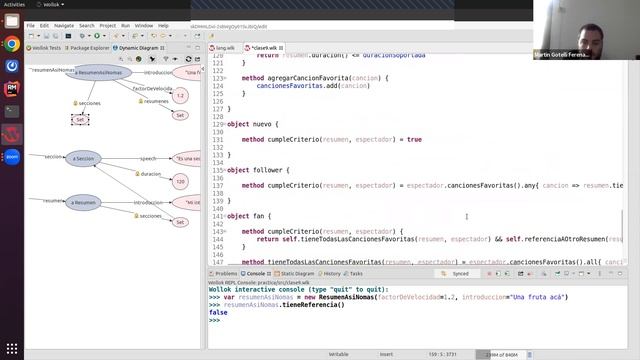Viewport: 640px width, 360px height.
Task: Open the terminal toolbar icon
Action: (x=68, y=36)
